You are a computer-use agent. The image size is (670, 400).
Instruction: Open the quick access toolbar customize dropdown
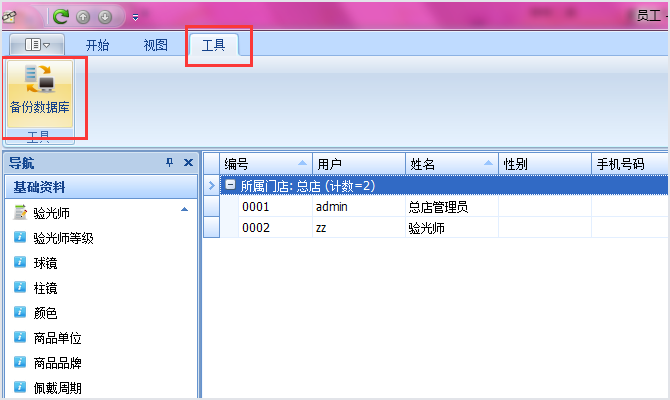click(135, 18)
